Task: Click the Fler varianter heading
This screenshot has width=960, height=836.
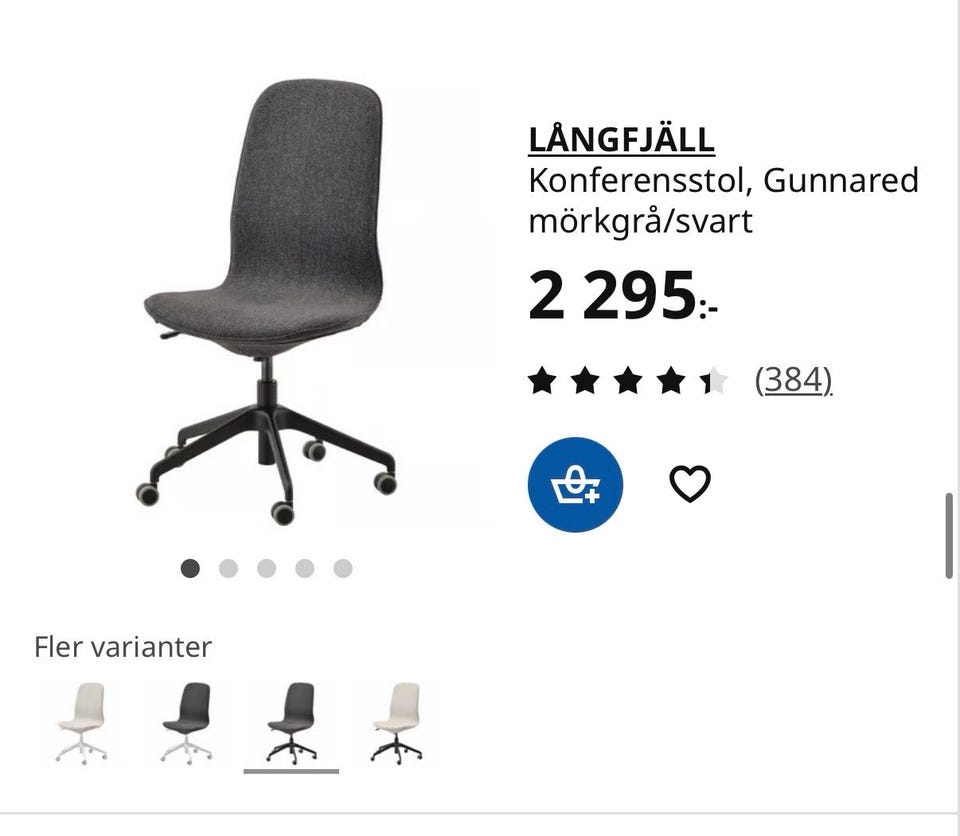Action: (x=123, y=647)
